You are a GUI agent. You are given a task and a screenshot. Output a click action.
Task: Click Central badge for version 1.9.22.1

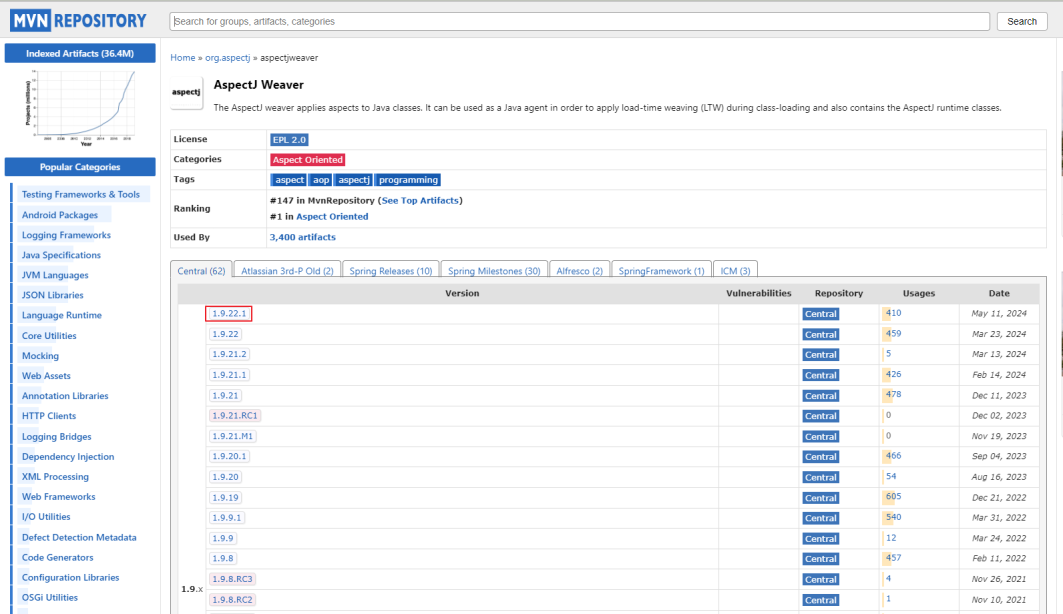(820, 314)
